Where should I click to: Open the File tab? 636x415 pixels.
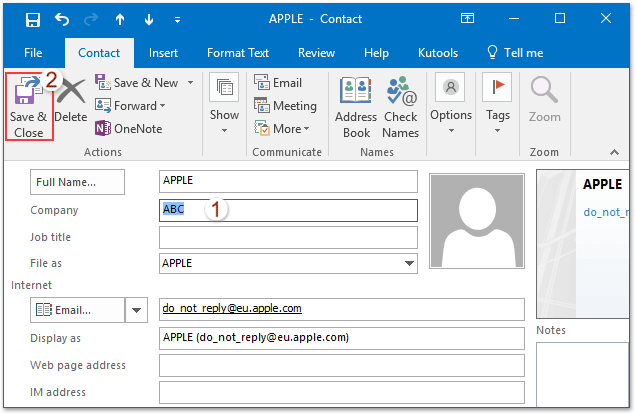33,53
